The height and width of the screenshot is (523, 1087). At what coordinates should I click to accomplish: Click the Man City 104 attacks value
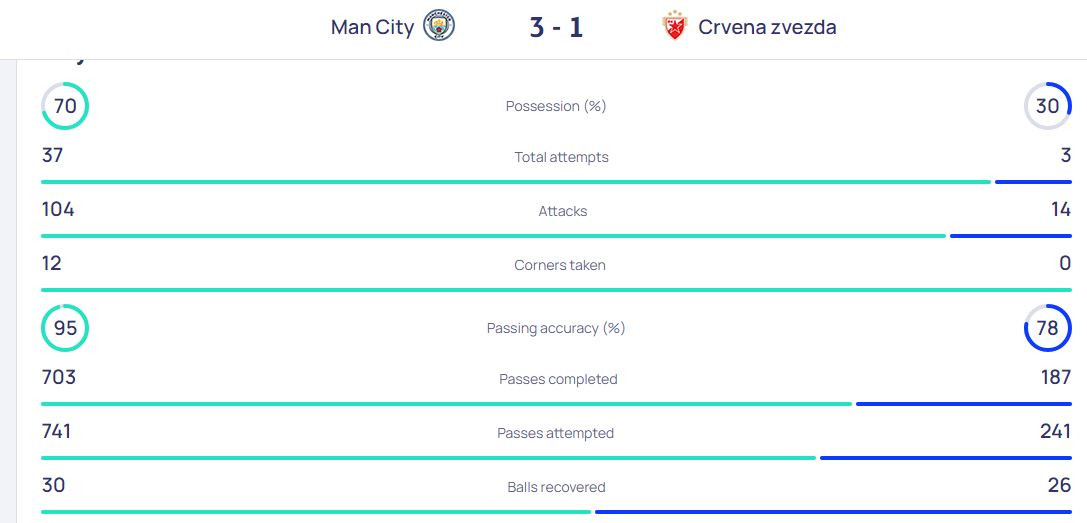(x=58, y=209)
